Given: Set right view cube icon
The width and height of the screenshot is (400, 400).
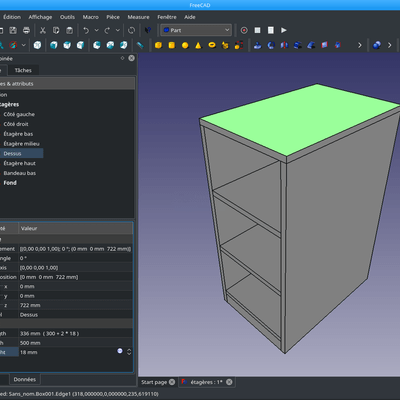Looking at the screenshot, I should click(80, 45).
